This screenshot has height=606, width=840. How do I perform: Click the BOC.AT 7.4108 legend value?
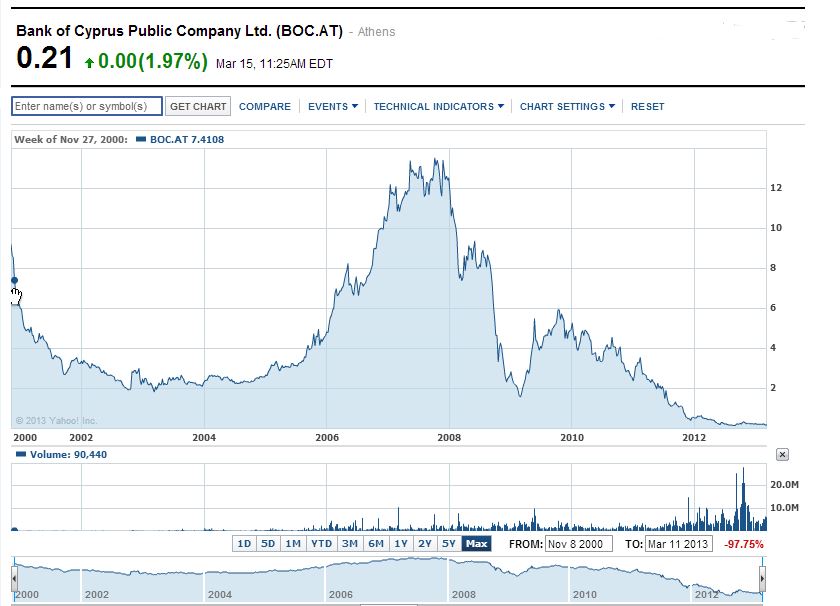(187, 139)
